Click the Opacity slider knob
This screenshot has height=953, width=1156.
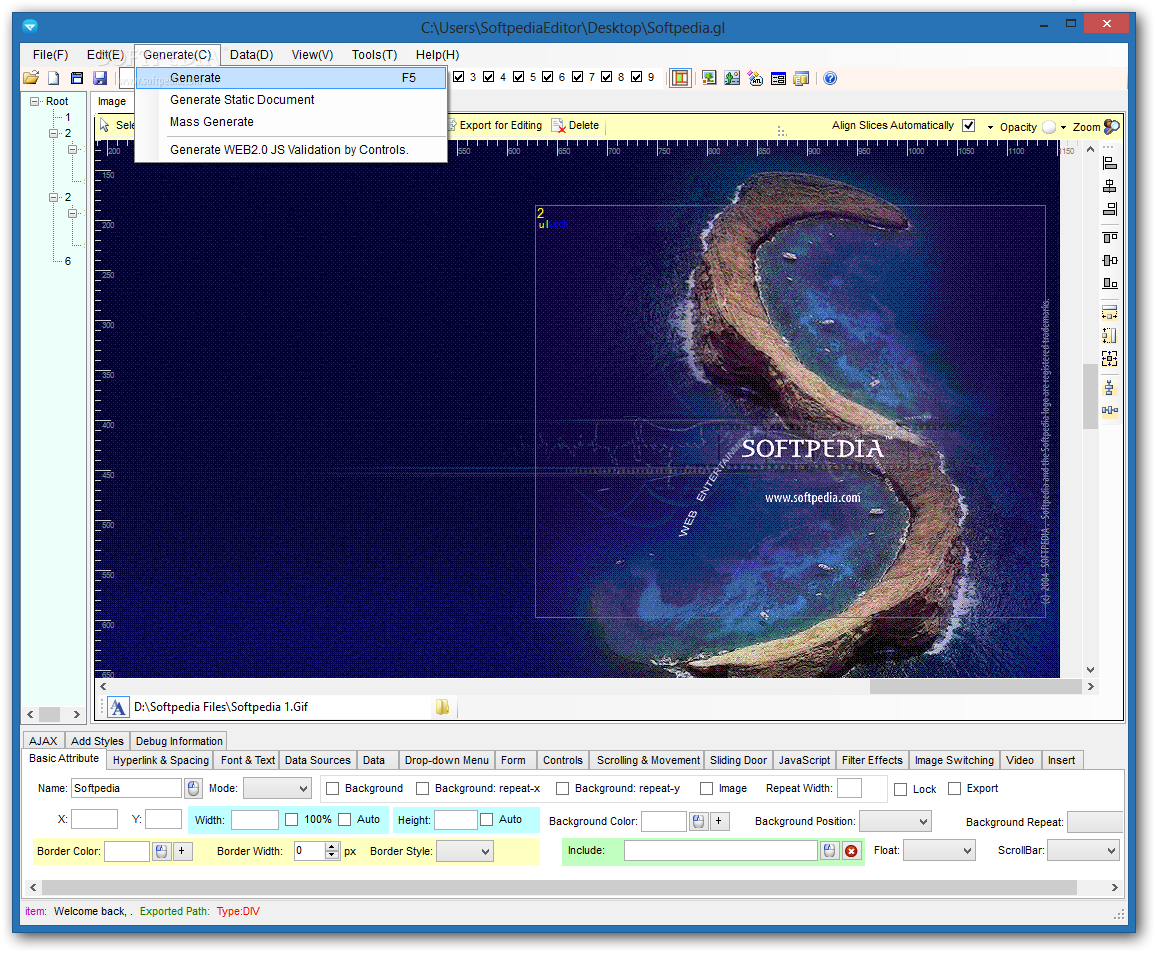1049,127
